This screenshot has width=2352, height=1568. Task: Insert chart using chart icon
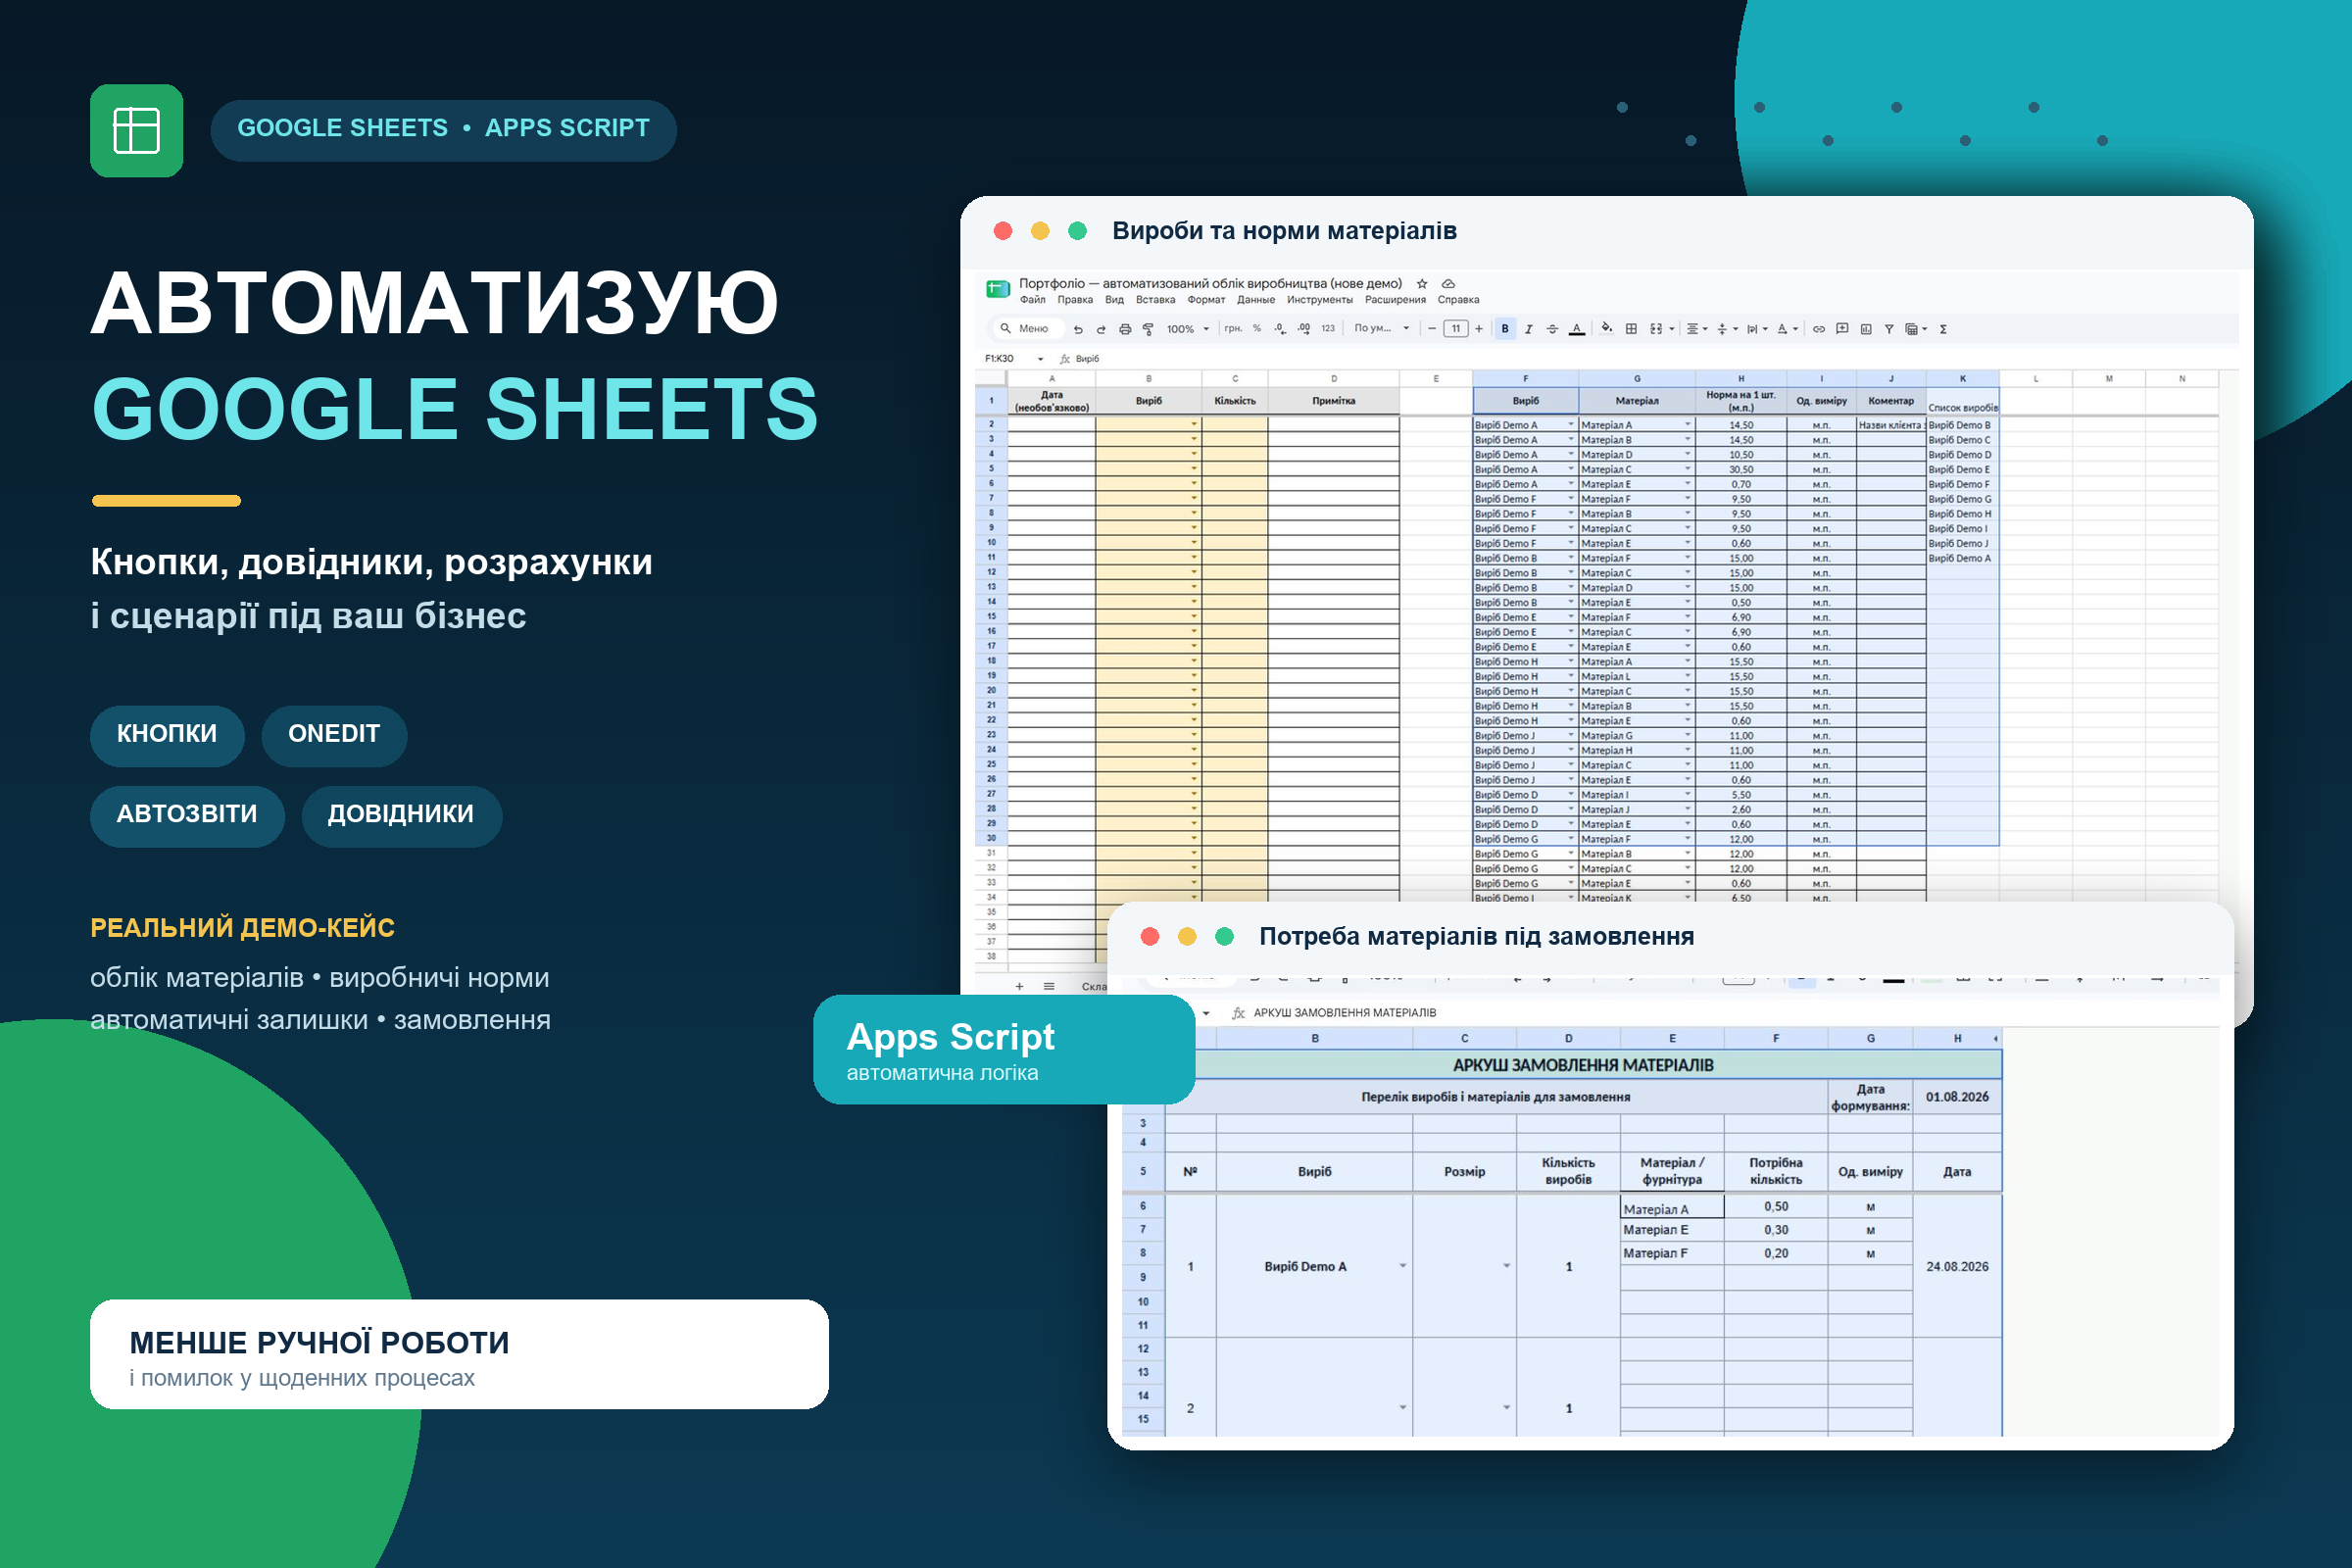coord(1866,328)
